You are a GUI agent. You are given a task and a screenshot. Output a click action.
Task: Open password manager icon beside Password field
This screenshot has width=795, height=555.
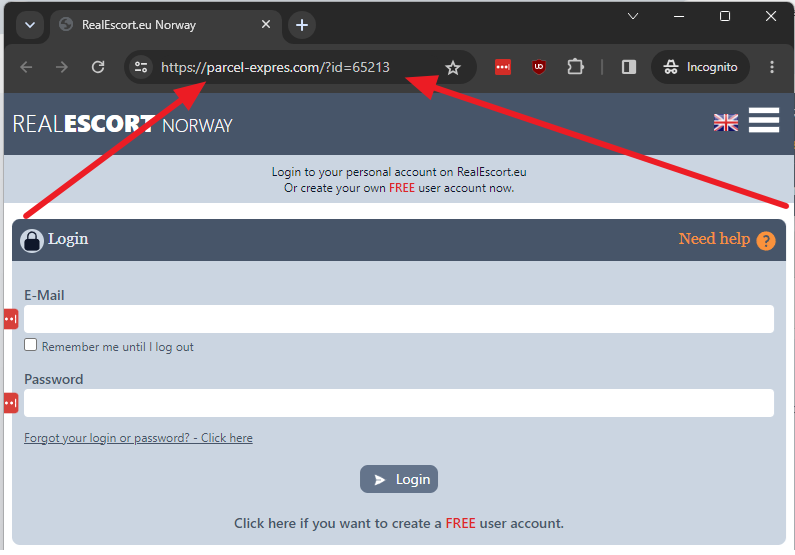[x=11, y=403]
